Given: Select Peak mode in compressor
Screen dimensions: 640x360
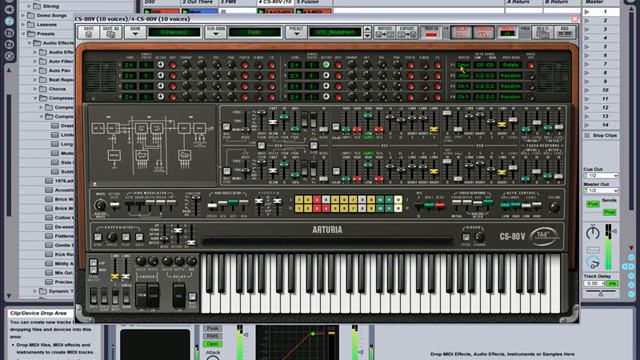Looking at the screenshot, I should [x=212, y=328].
